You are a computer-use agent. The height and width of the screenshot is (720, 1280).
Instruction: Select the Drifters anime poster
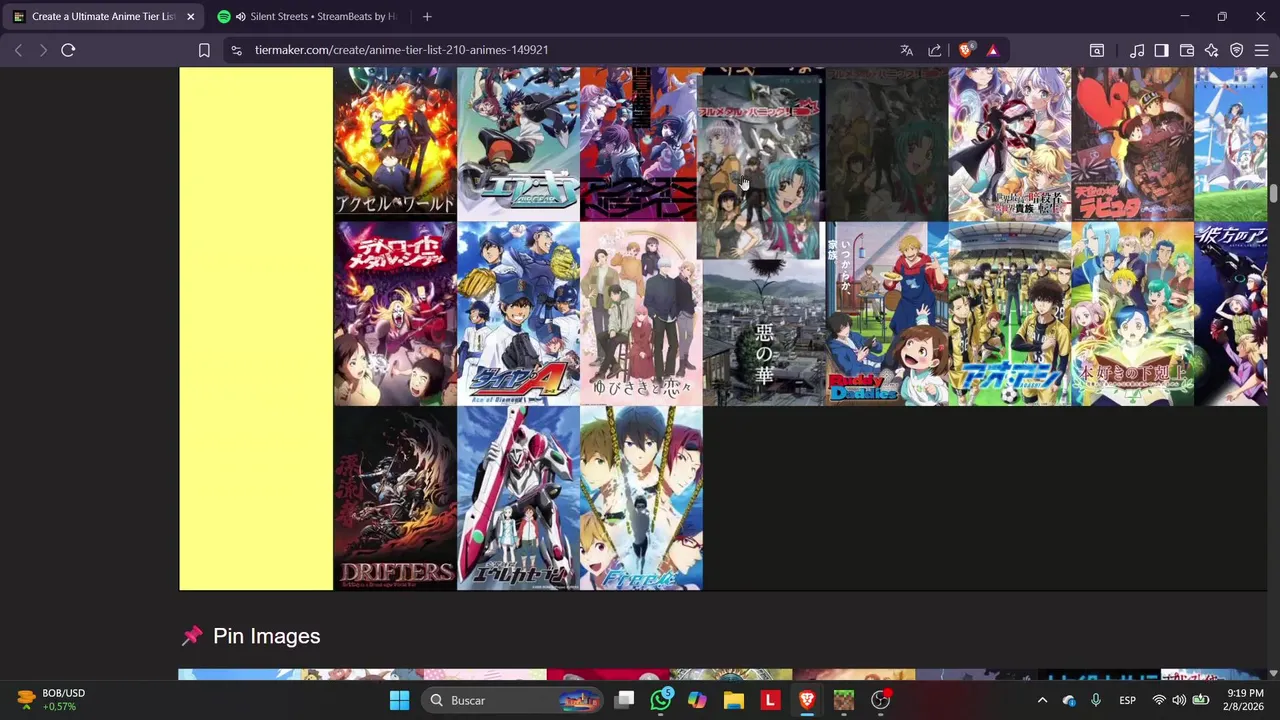[x=395, y=498]
